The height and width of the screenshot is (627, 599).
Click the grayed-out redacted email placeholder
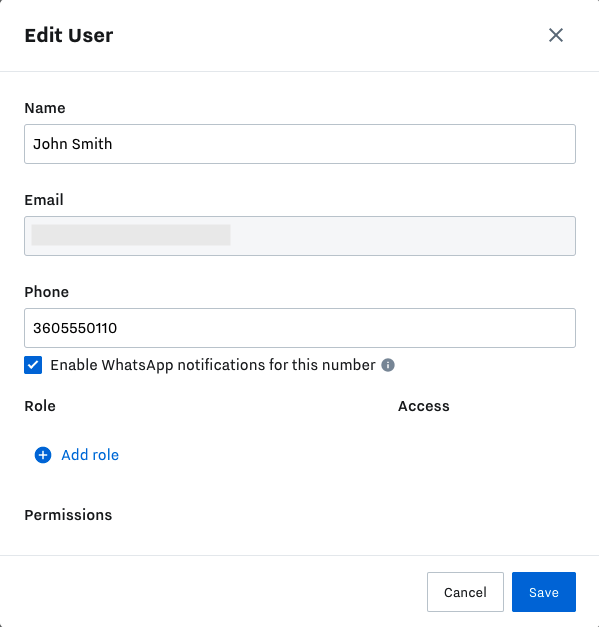click(x=131, y=235)
